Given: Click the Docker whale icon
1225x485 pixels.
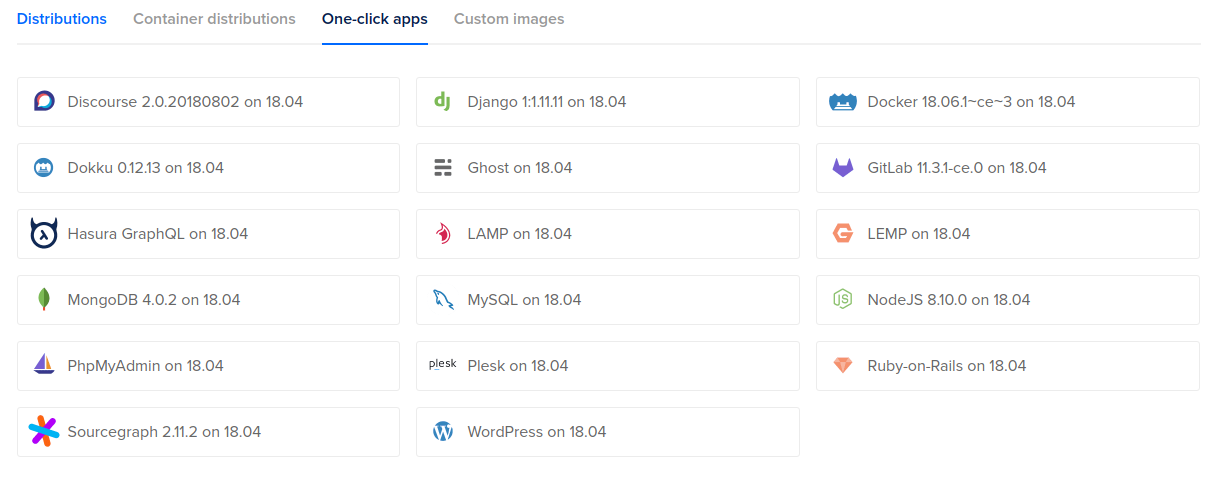Looking at the screenshot, I should coord(843,101).
